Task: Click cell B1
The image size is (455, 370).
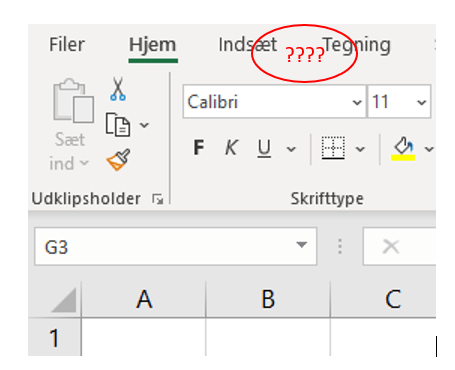Action: pyautogui.click(x=268, y=337)
